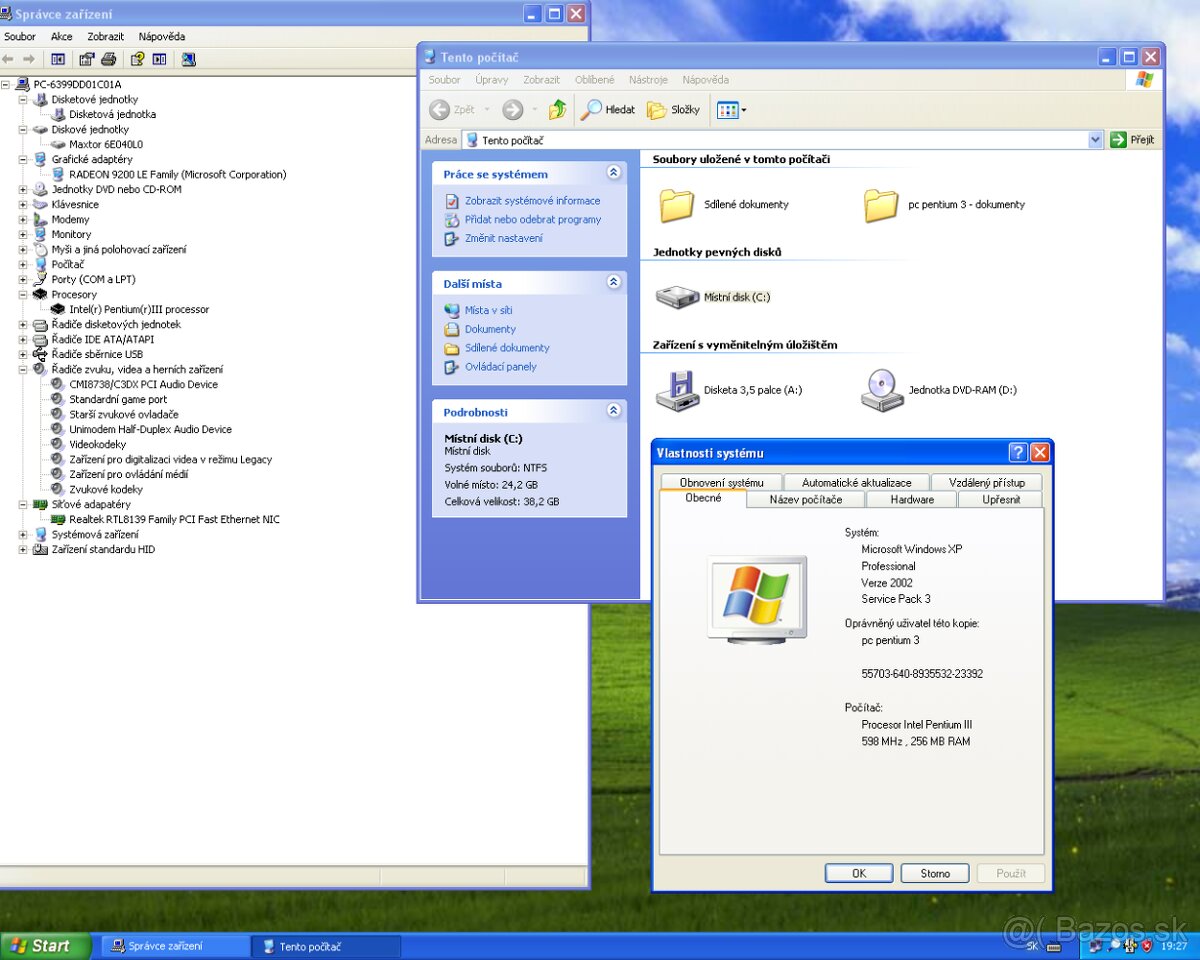Click the printer icon in Device Manager toolbar

109,59
